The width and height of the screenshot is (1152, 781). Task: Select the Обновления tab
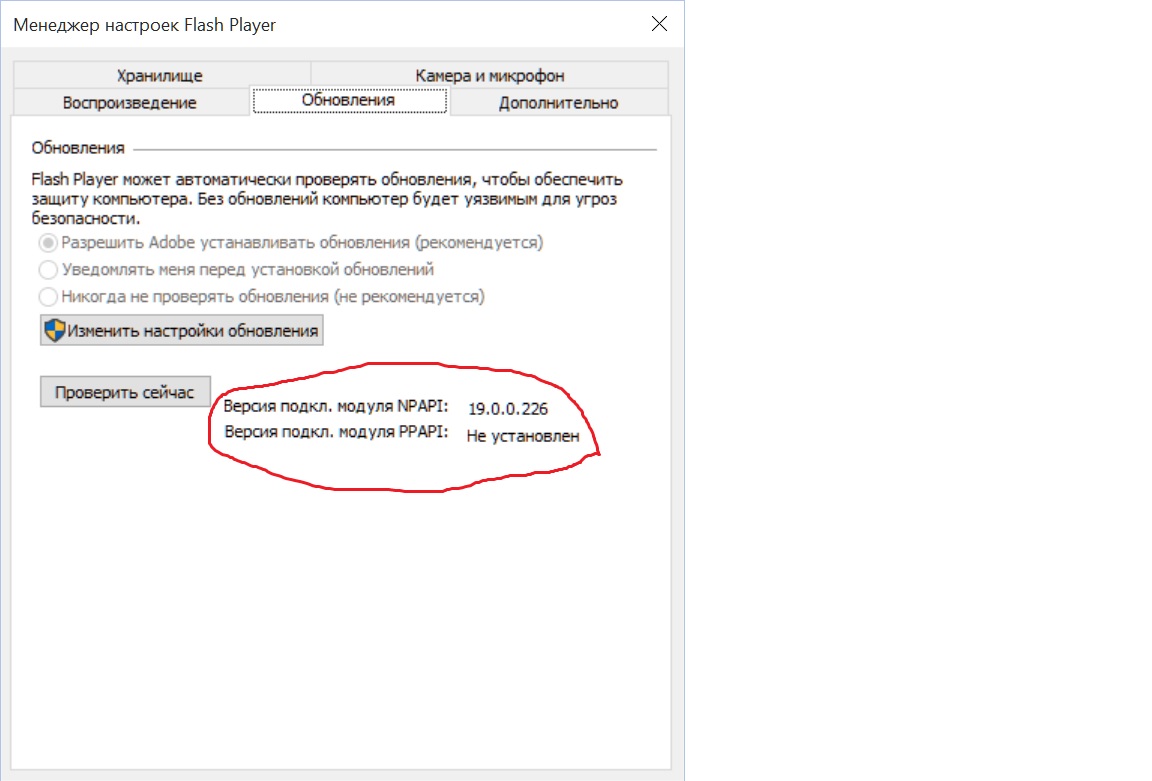click(348, 100)
